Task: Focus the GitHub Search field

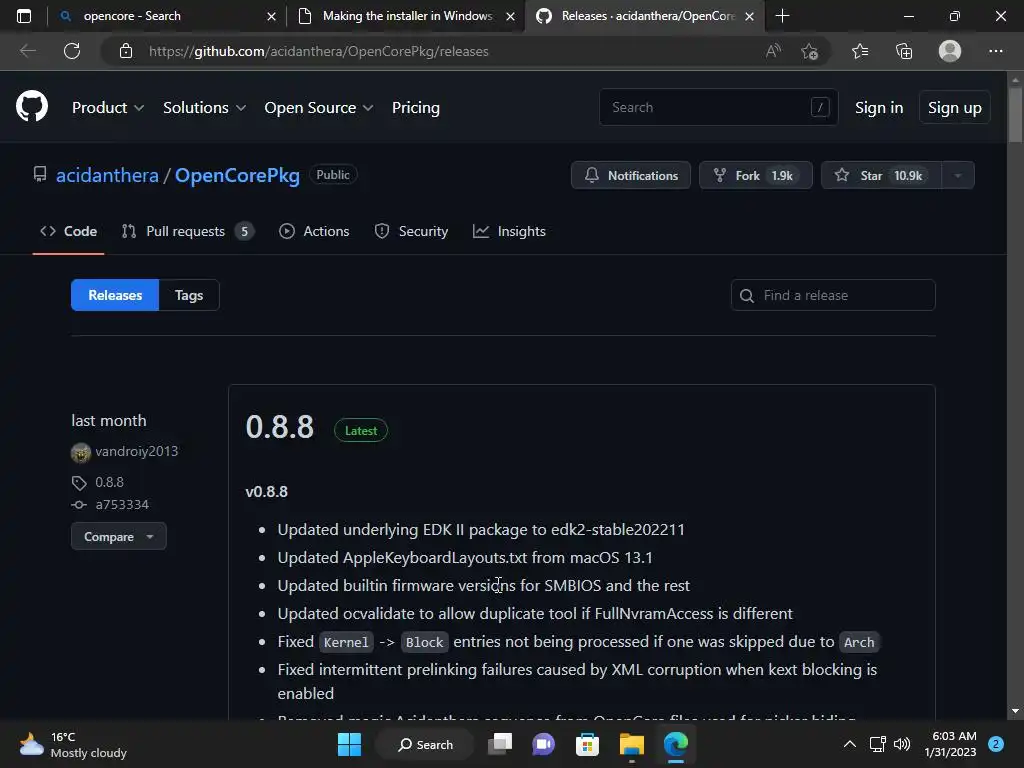Action: click(718, 107)
